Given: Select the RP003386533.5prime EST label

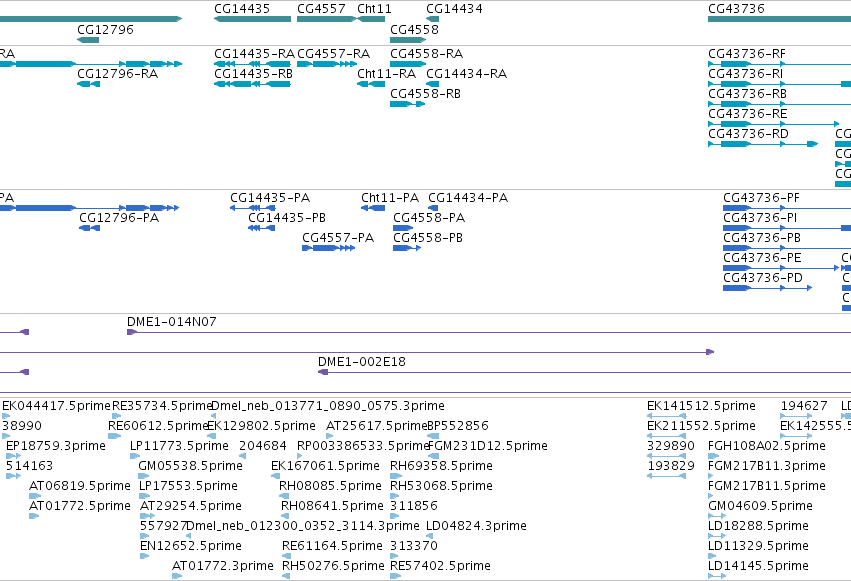Looking at the screenshot, I should pyautogui.click(x=363, y=446).
